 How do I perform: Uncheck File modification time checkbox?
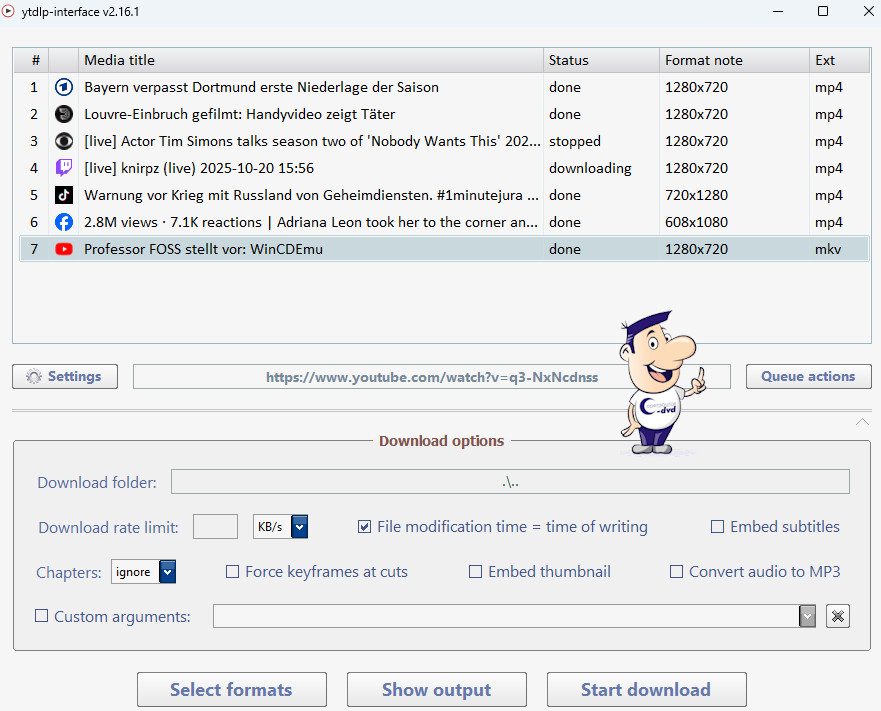pos(365,527)
